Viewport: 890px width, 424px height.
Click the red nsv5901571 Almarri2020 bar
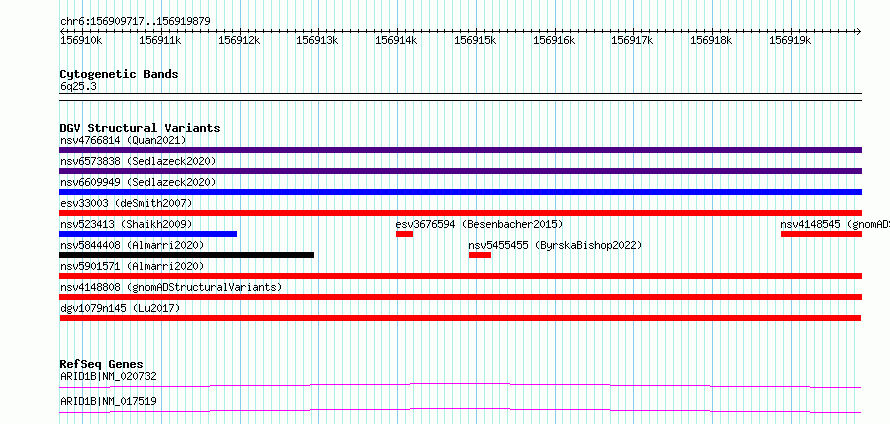460,276
